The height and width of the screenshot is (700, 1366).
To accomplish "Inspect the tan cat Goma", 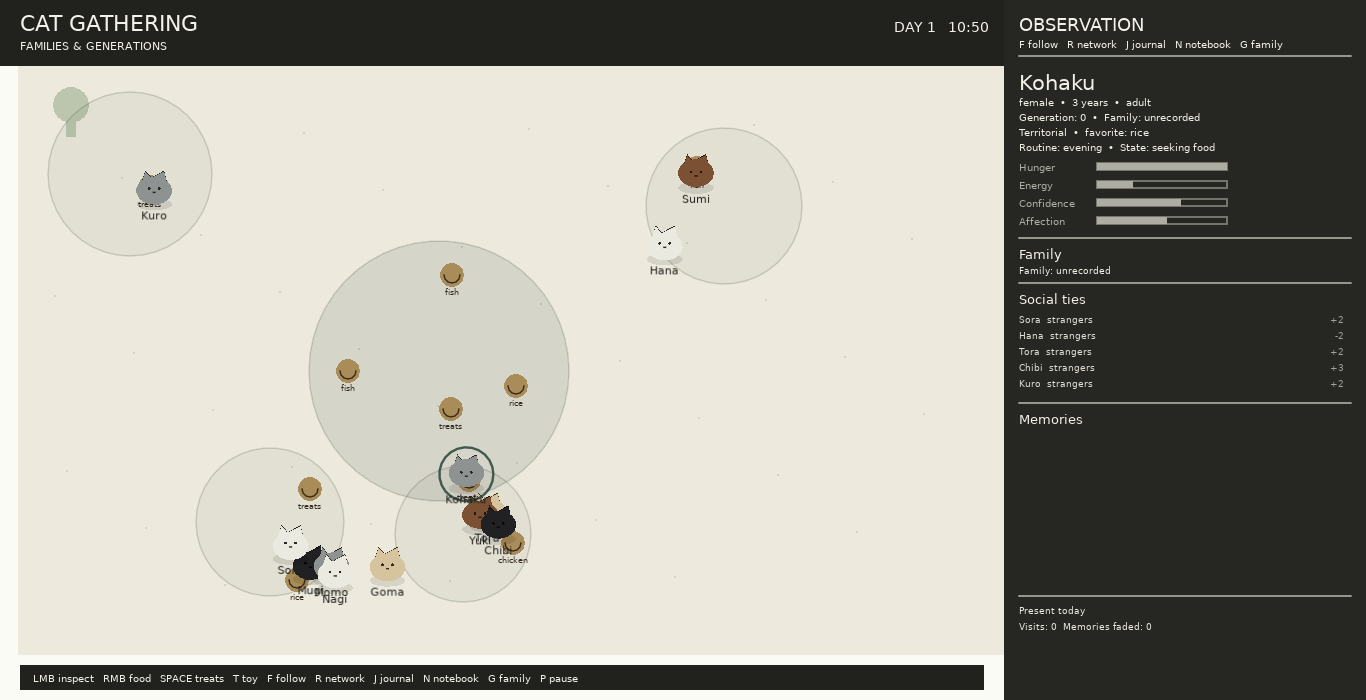I will coord(387,565).
